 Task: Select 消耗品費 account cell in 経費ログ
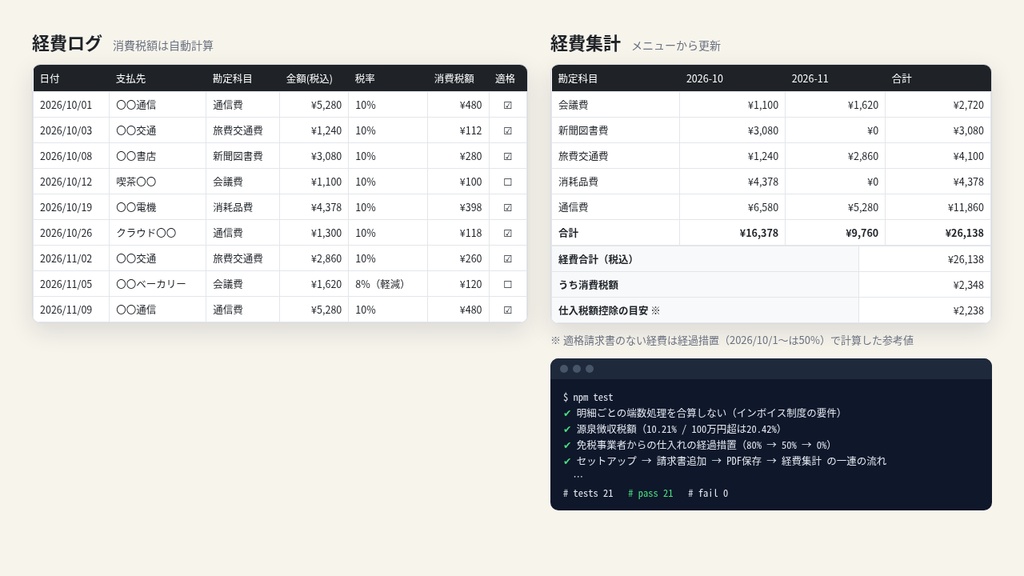click(242, 208)
